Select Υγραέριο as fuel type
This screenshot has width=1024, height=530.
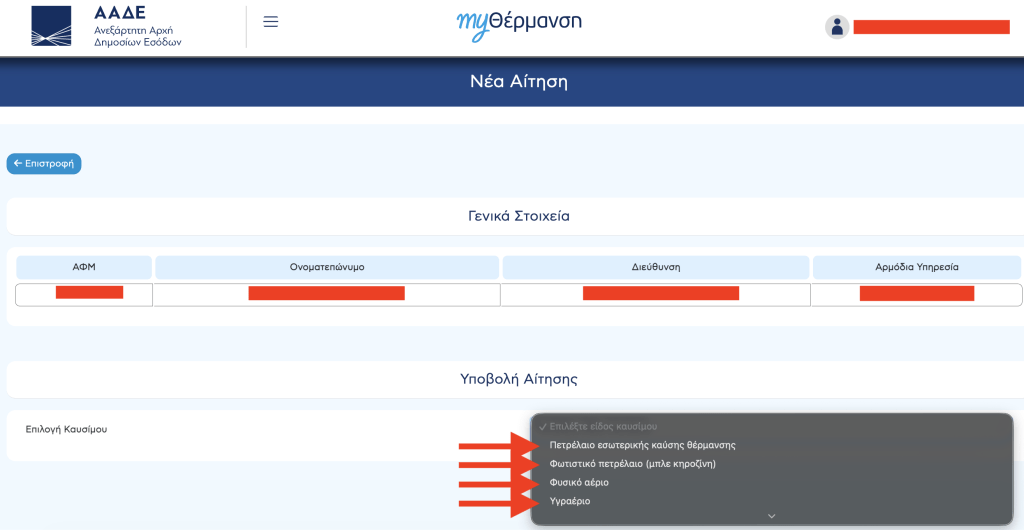(x=570, y=501)
